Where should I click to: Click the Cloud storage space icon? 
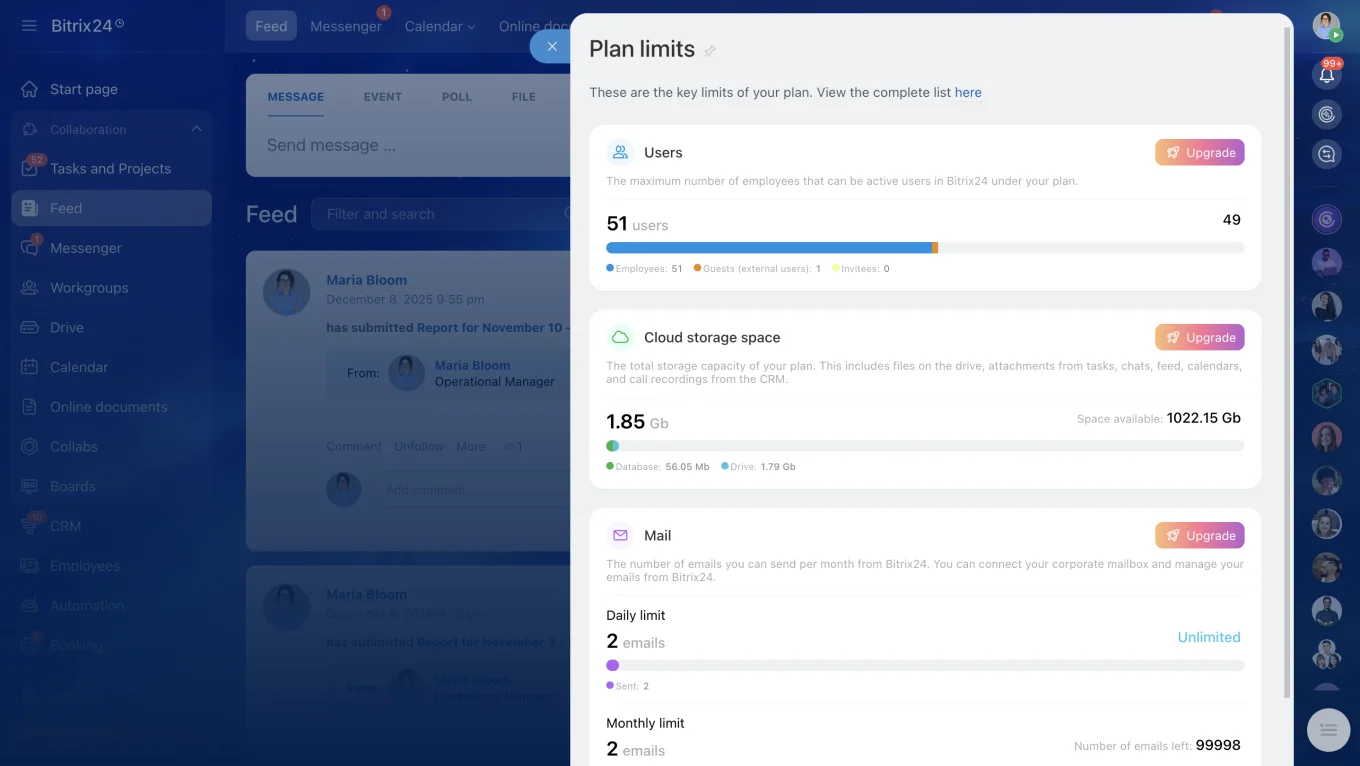(x=620, y=337)
